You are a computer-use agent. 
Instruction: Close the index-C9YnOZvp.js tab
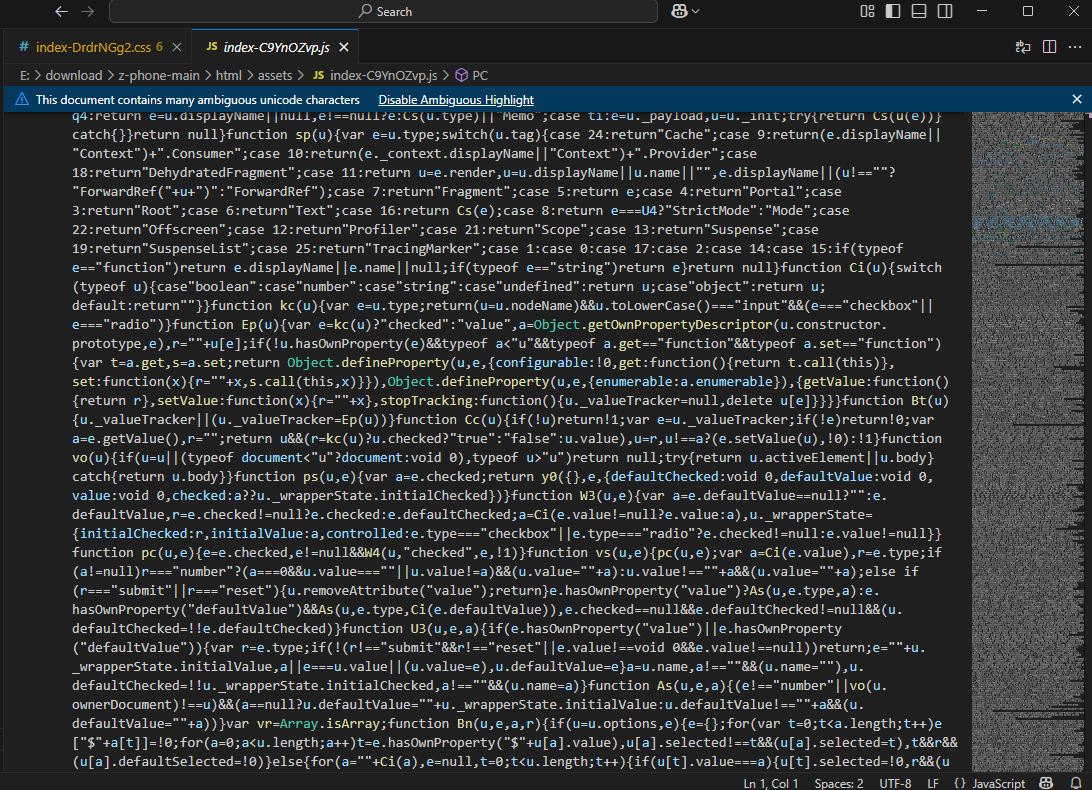click(x=344, y=47)
